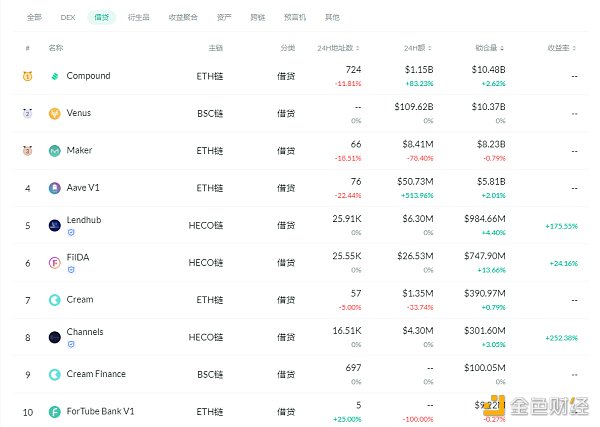Click the Aave V1 logo icon
The width and height of the screenshot is (600, 427).
click(x=54, y=188)
